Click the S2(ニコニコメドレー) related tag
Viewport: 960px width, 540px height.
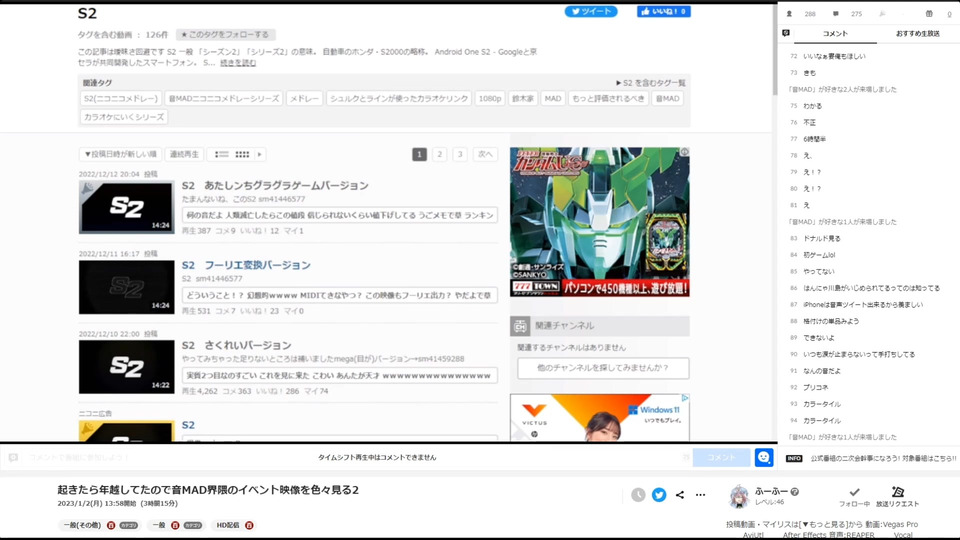[x=121, y=99]
